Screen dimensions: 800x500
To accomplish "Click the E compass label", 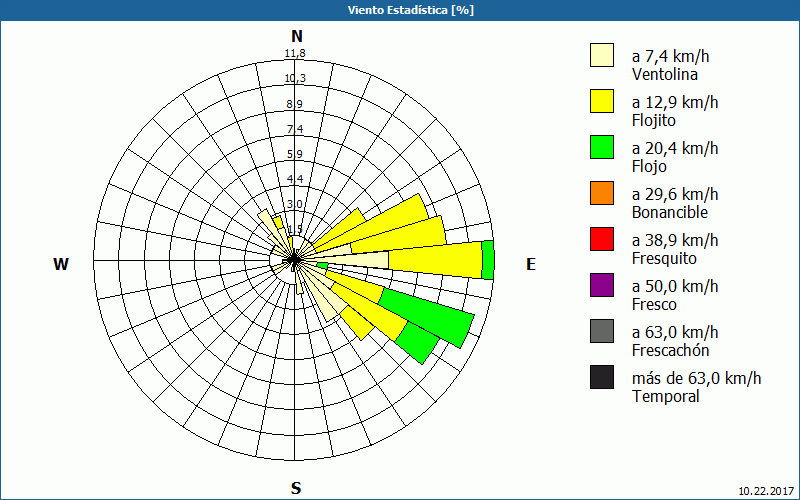I will [531, 264].
